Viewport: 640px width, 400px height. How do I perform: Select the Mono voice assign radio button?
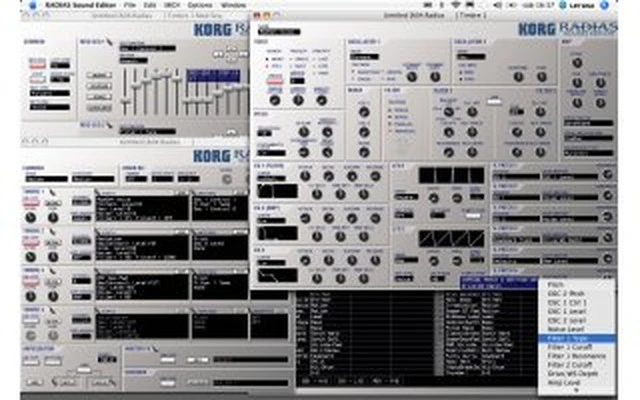tap(267, 59)
